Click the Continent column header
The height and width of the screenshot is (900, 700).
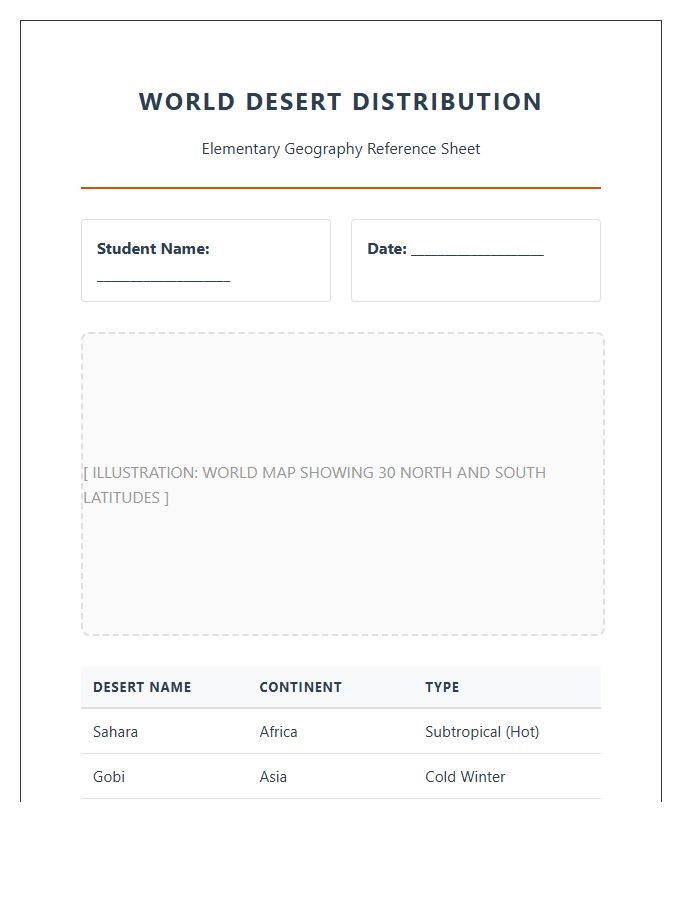point(300,687)
